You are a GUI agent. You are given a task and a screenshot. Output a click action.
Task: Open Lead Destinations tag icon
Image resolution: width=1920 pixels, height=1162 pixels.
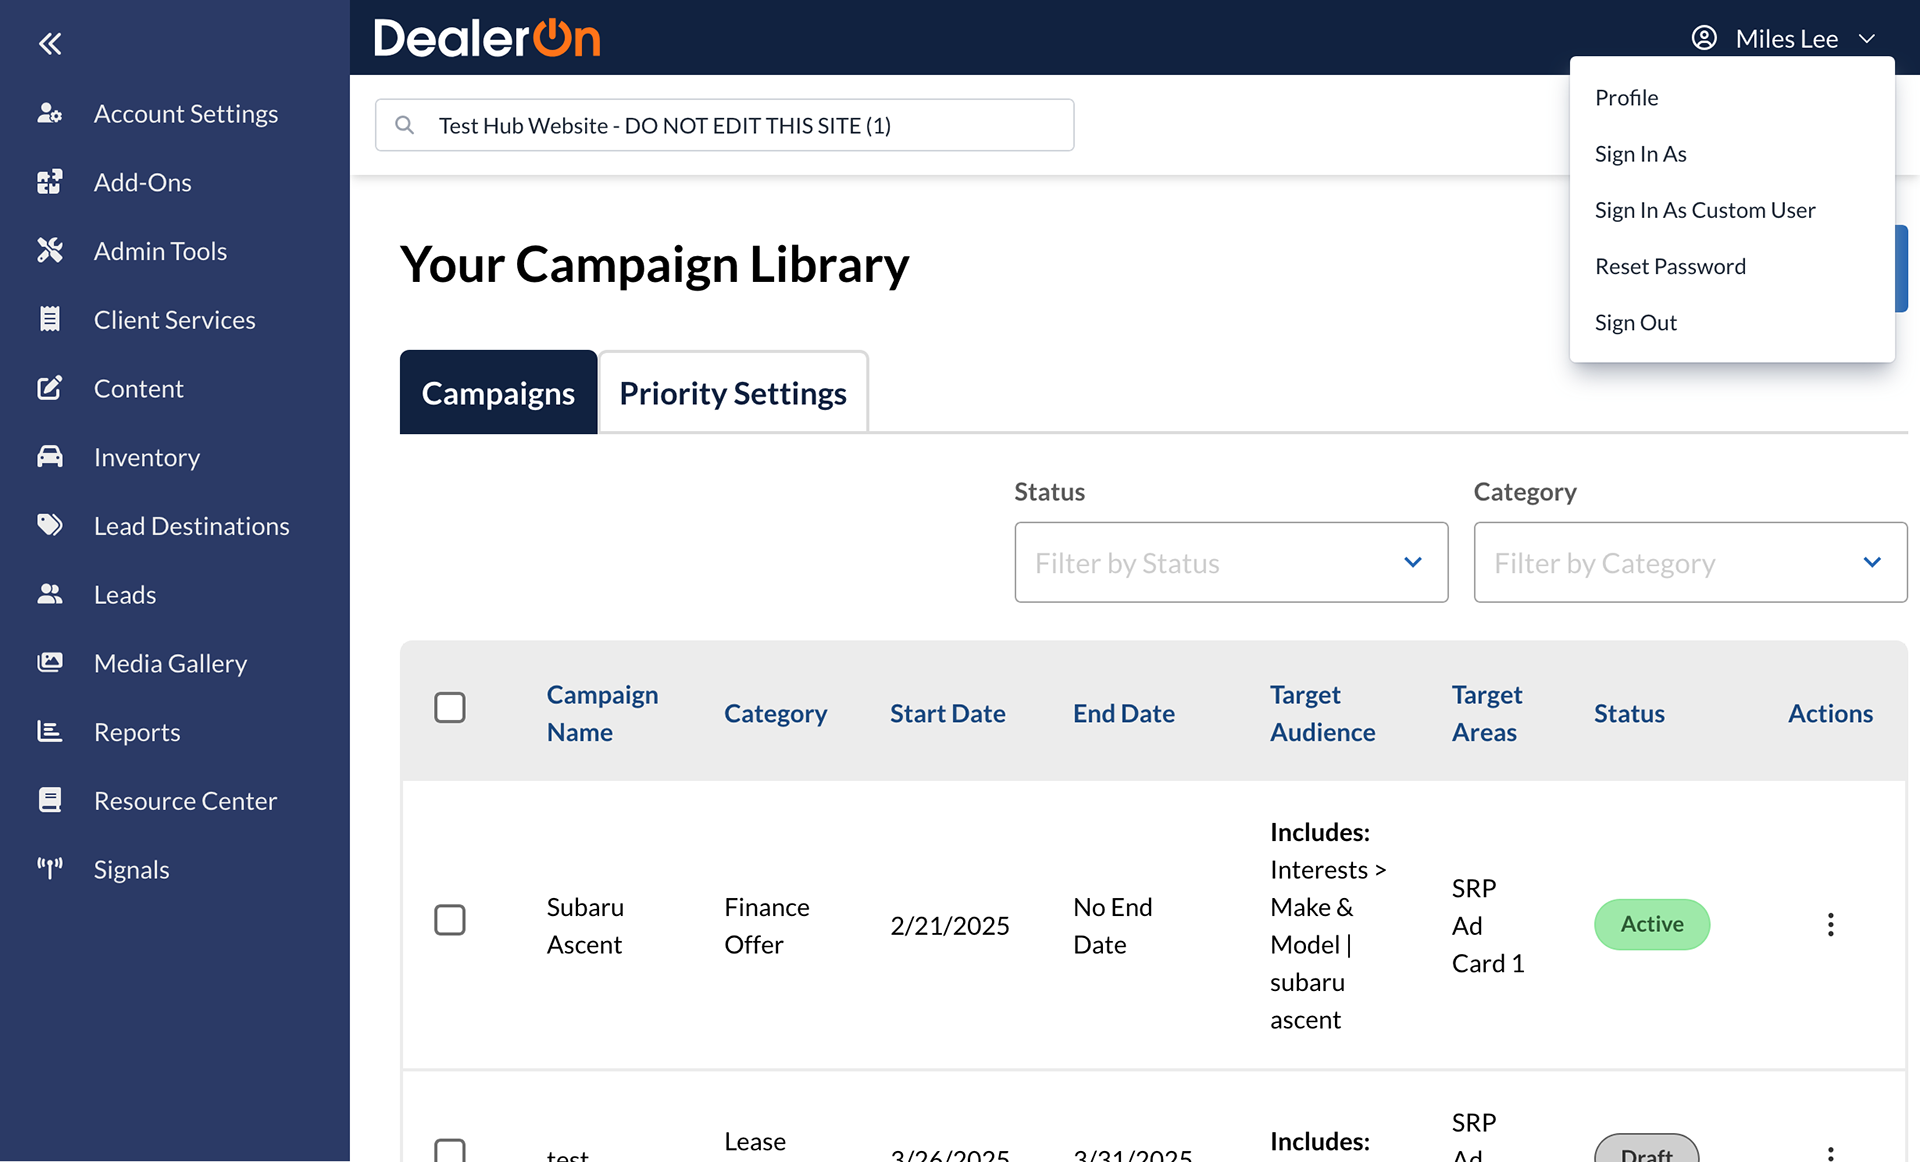(x=50, y=525)
